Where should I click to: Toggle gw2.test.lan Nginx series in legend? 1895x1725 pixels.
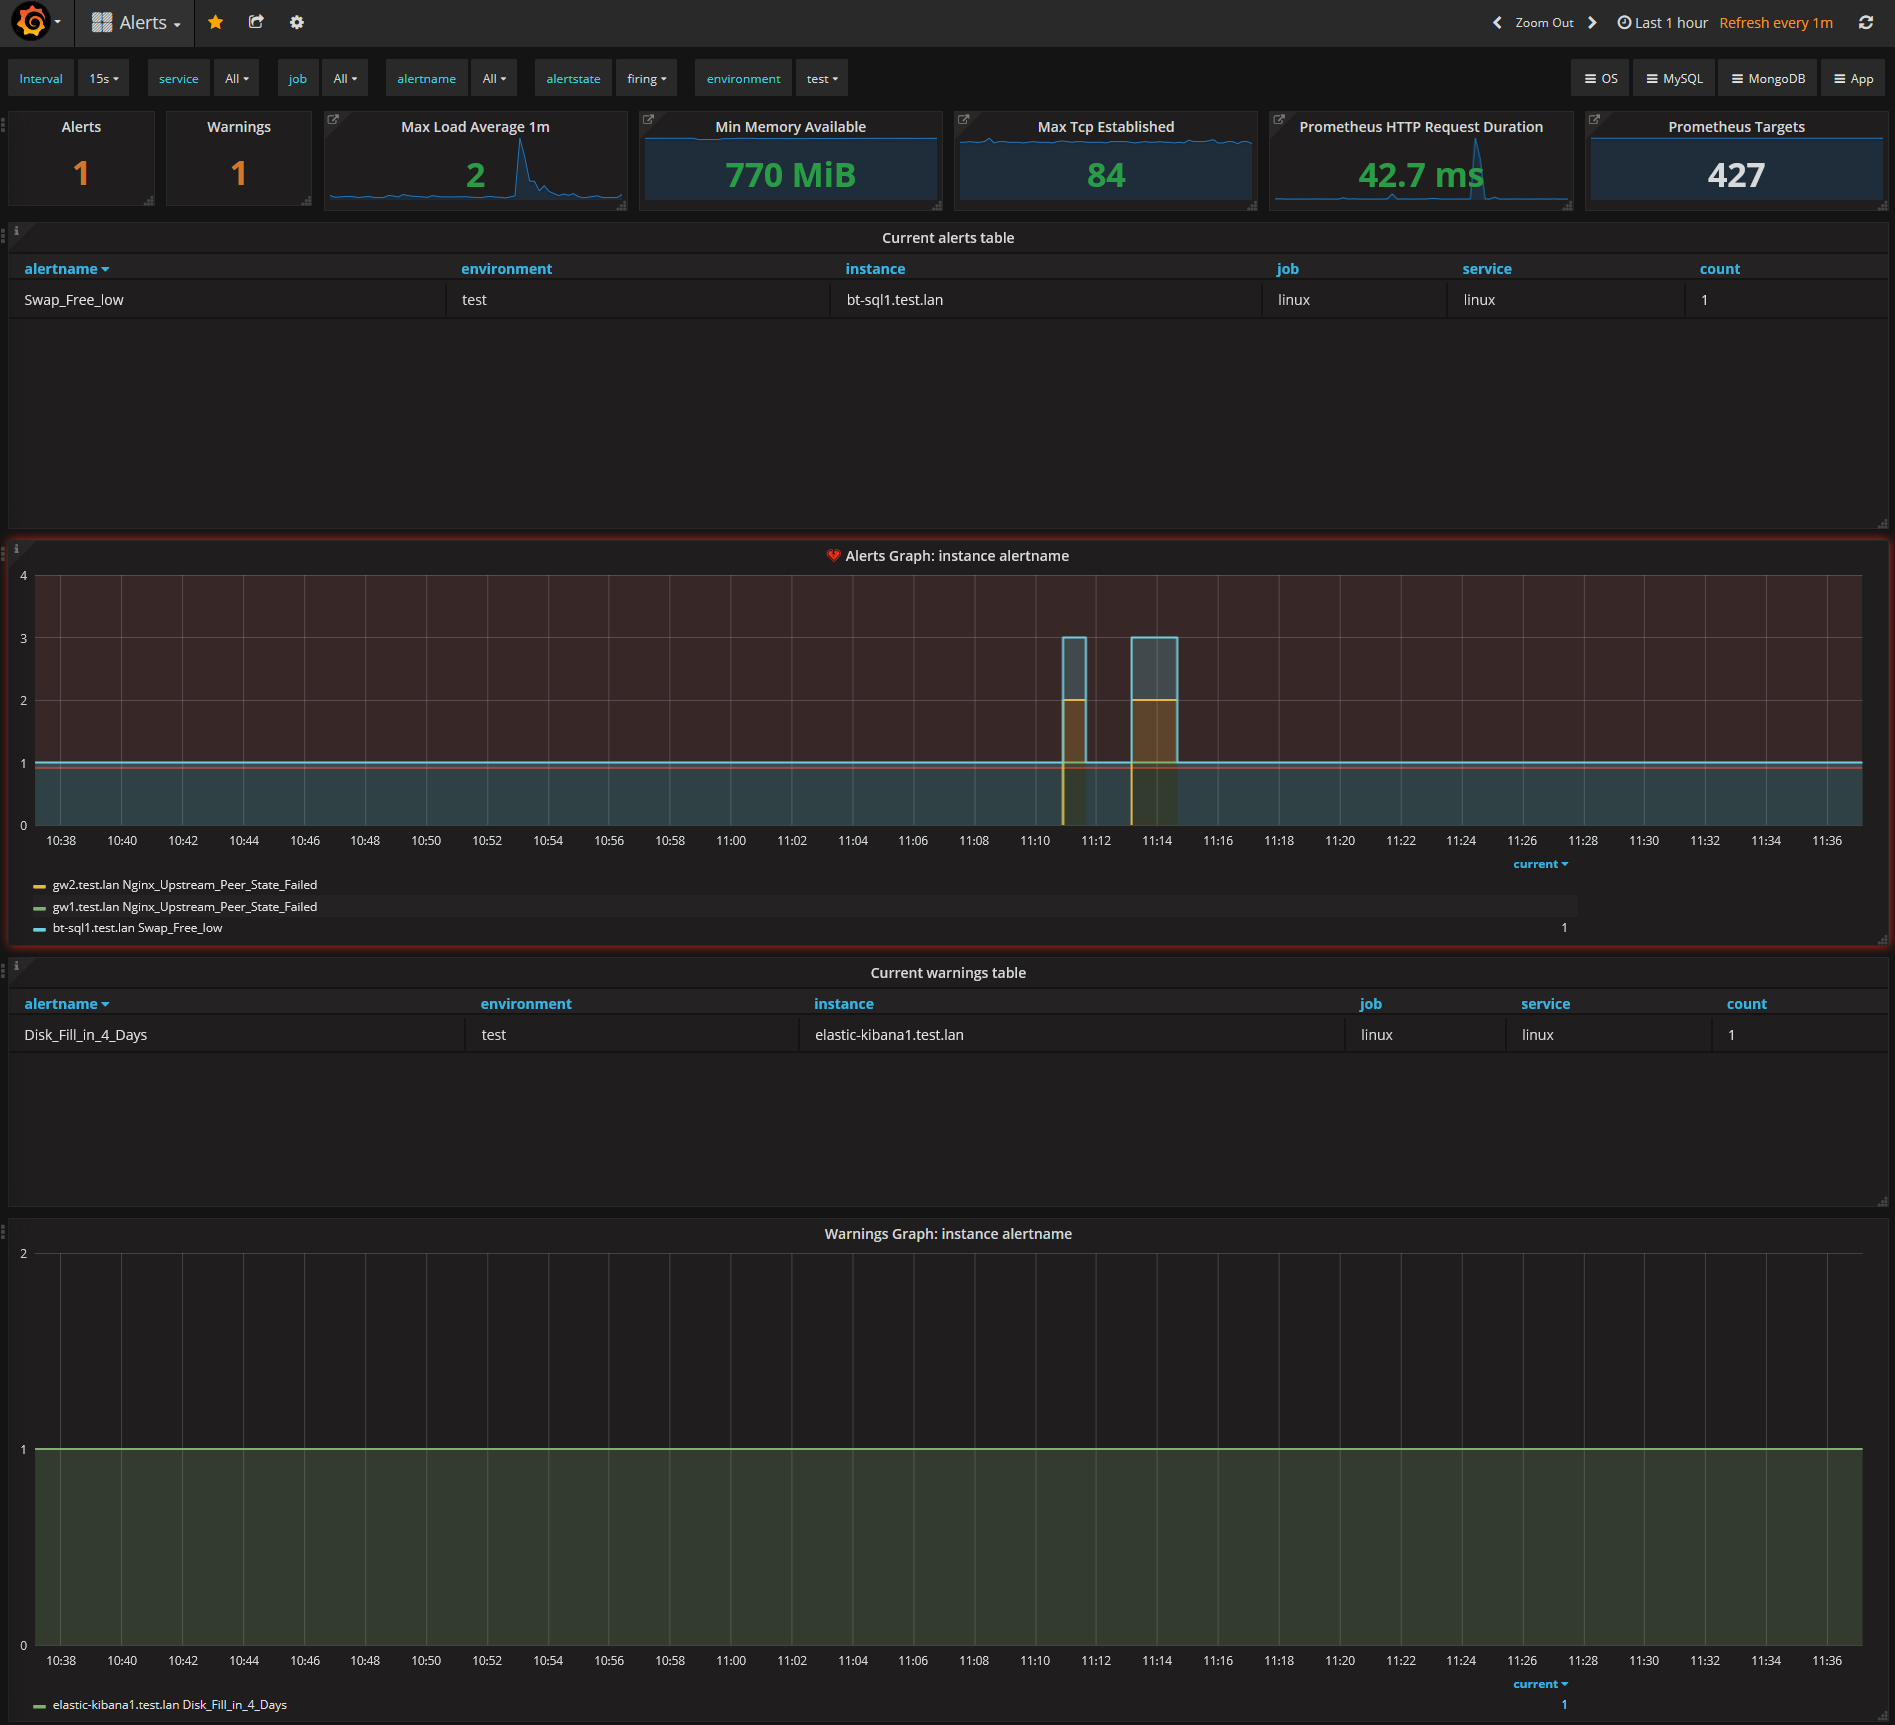tap(185, 885)
